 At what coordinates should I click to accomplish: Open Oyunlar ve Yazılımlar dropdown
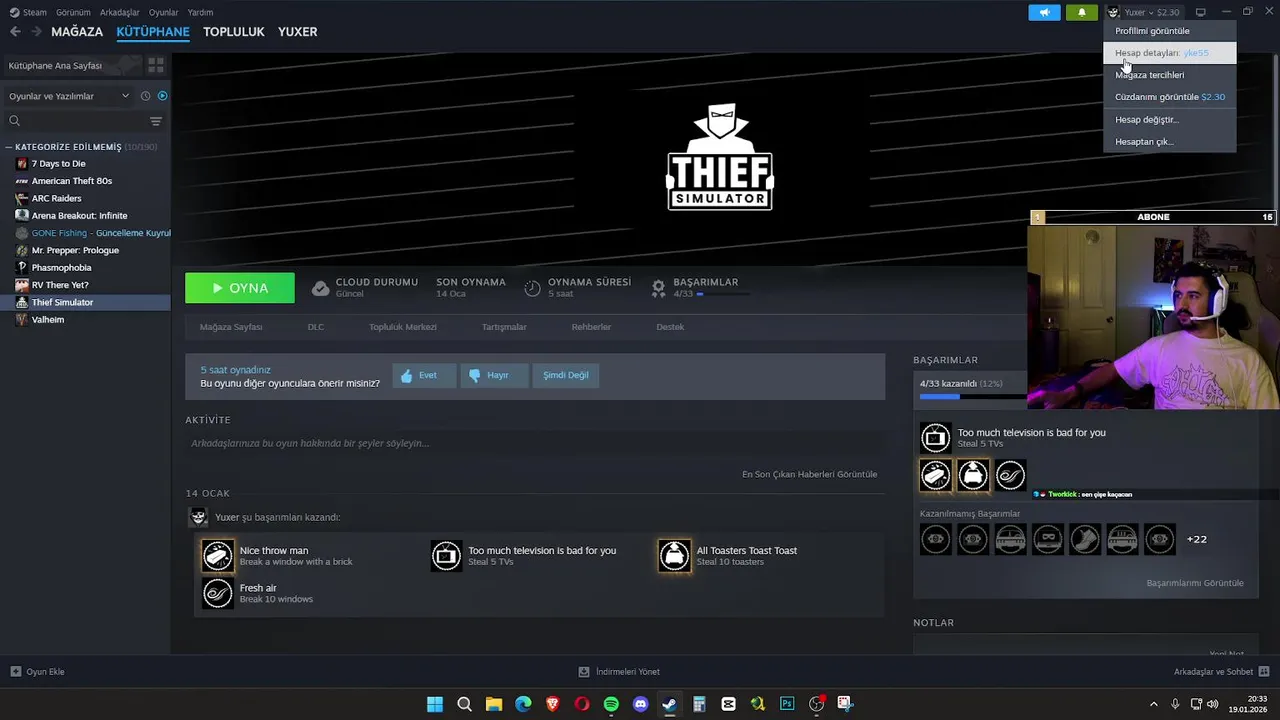68,96
